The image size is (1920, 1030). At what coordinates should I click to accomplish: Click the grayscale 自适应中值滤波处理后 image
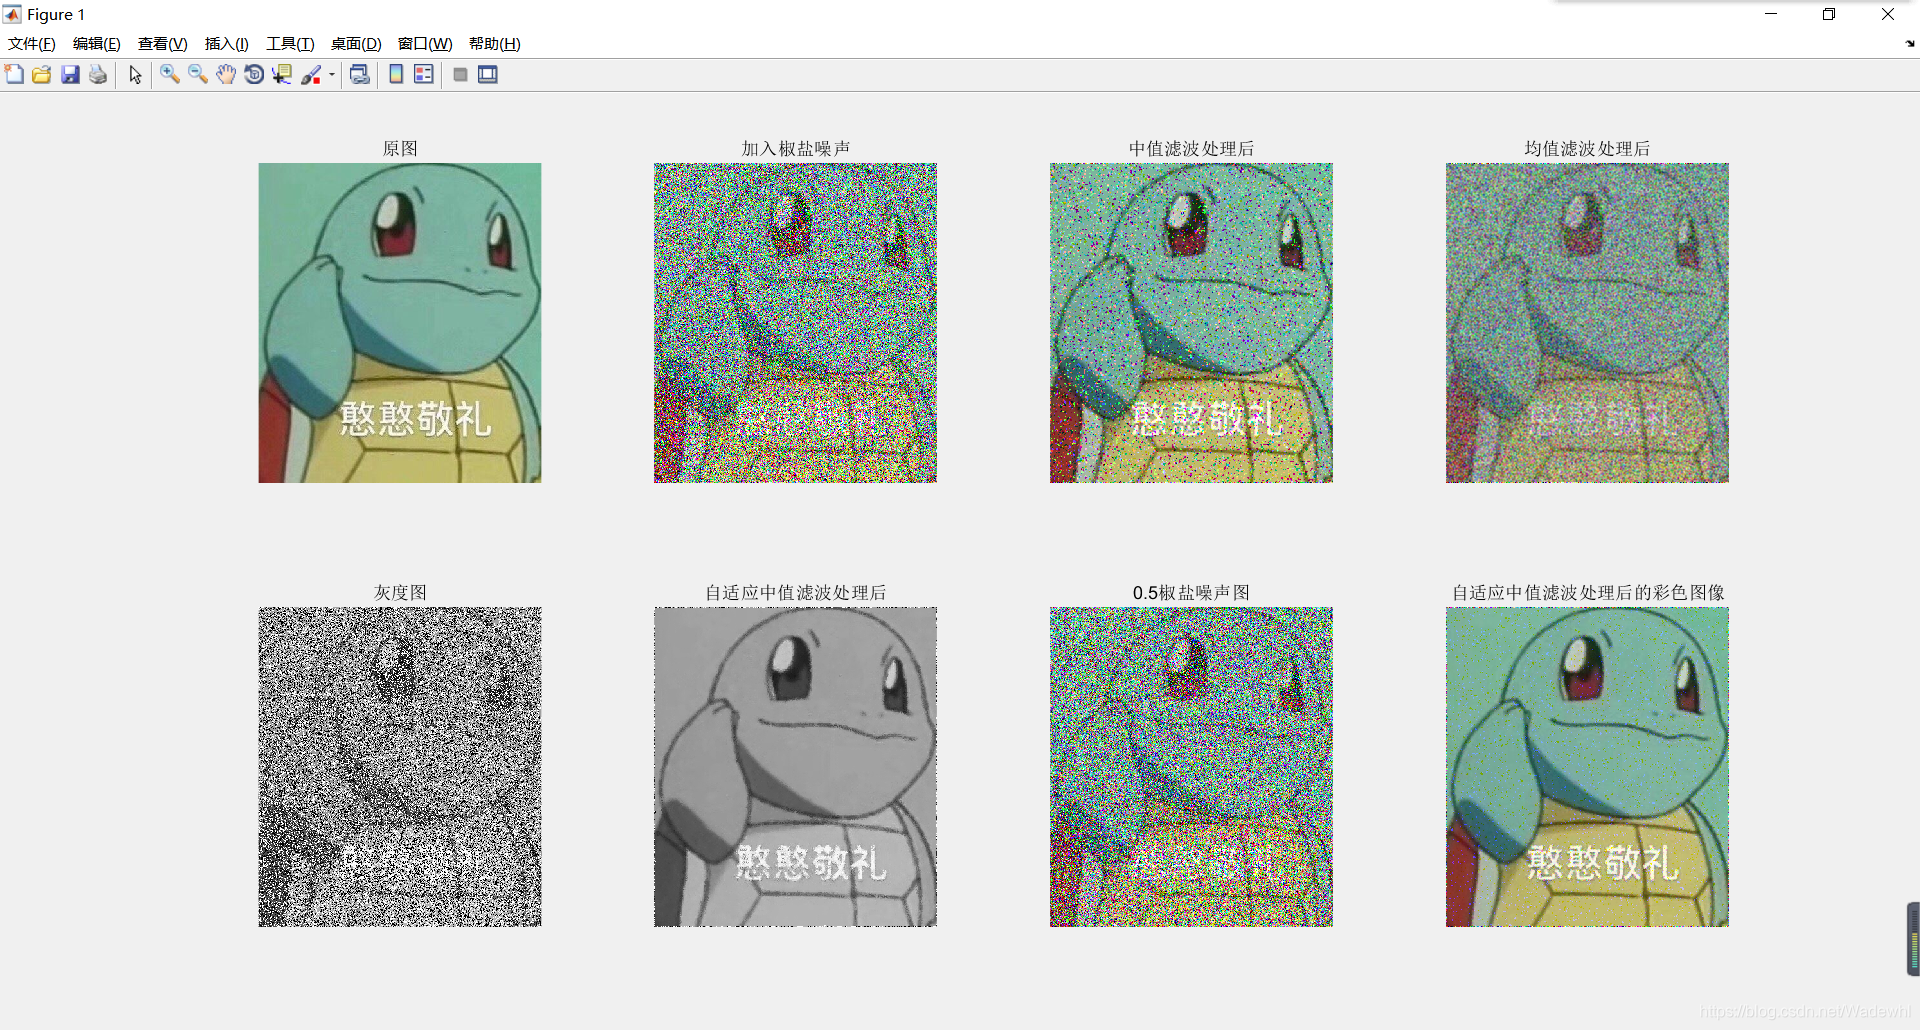(795, 767)
